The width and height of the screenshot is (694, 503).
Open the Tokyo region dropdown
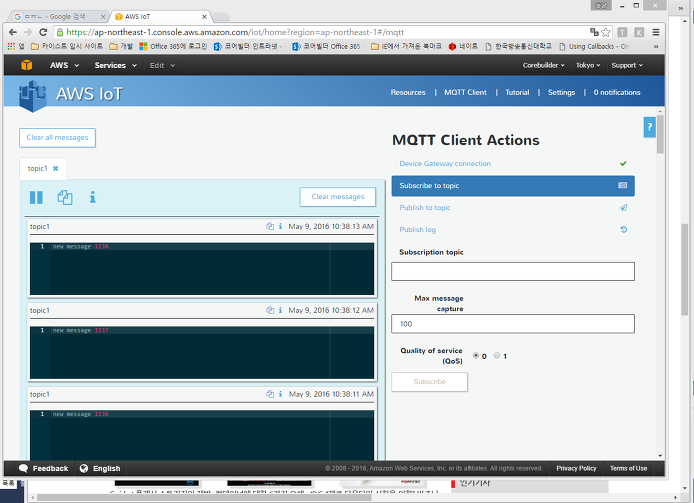coord(588,65)
